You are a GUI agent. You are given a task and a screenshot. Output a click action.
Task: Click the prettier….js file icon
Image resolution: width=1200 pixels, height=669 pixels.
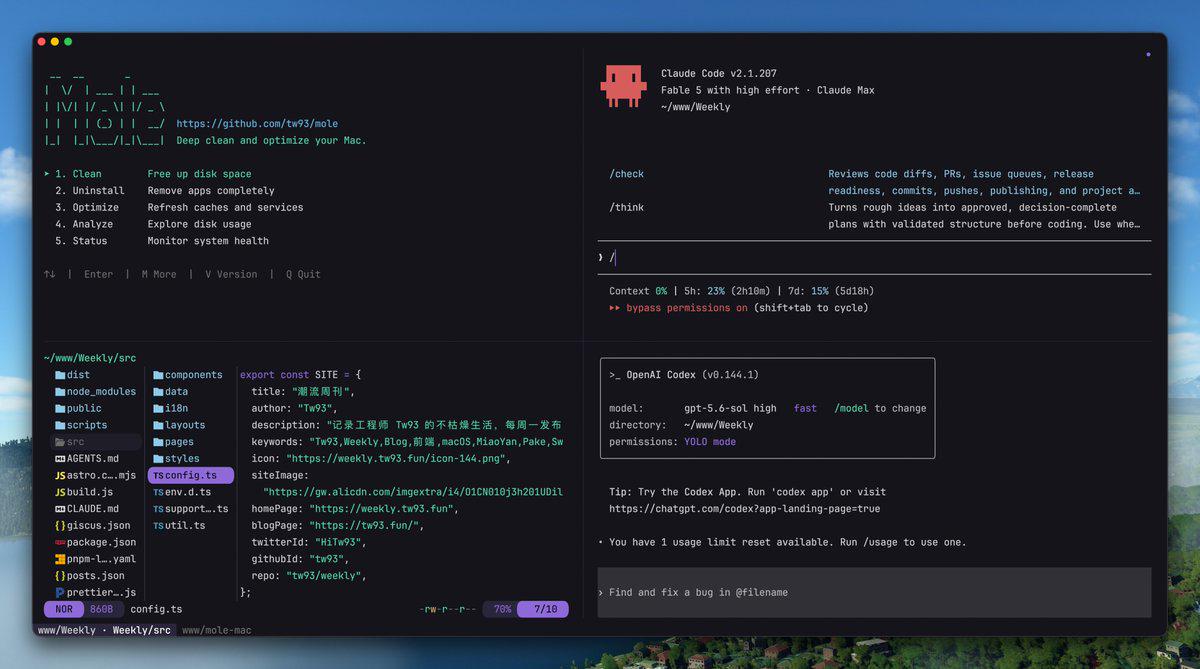60,592
